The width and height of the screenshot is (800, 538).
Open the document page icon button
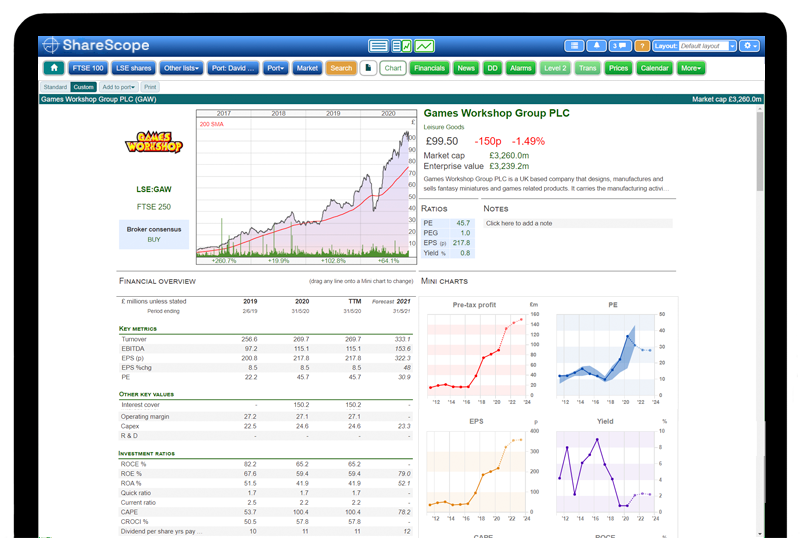[x=368, y=68]
